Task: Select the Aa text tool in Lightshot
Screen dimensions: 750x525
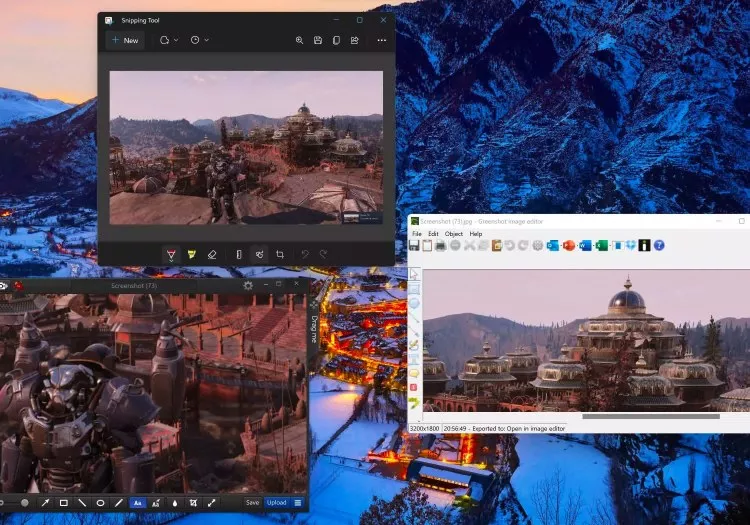Action: click(137, 502)
